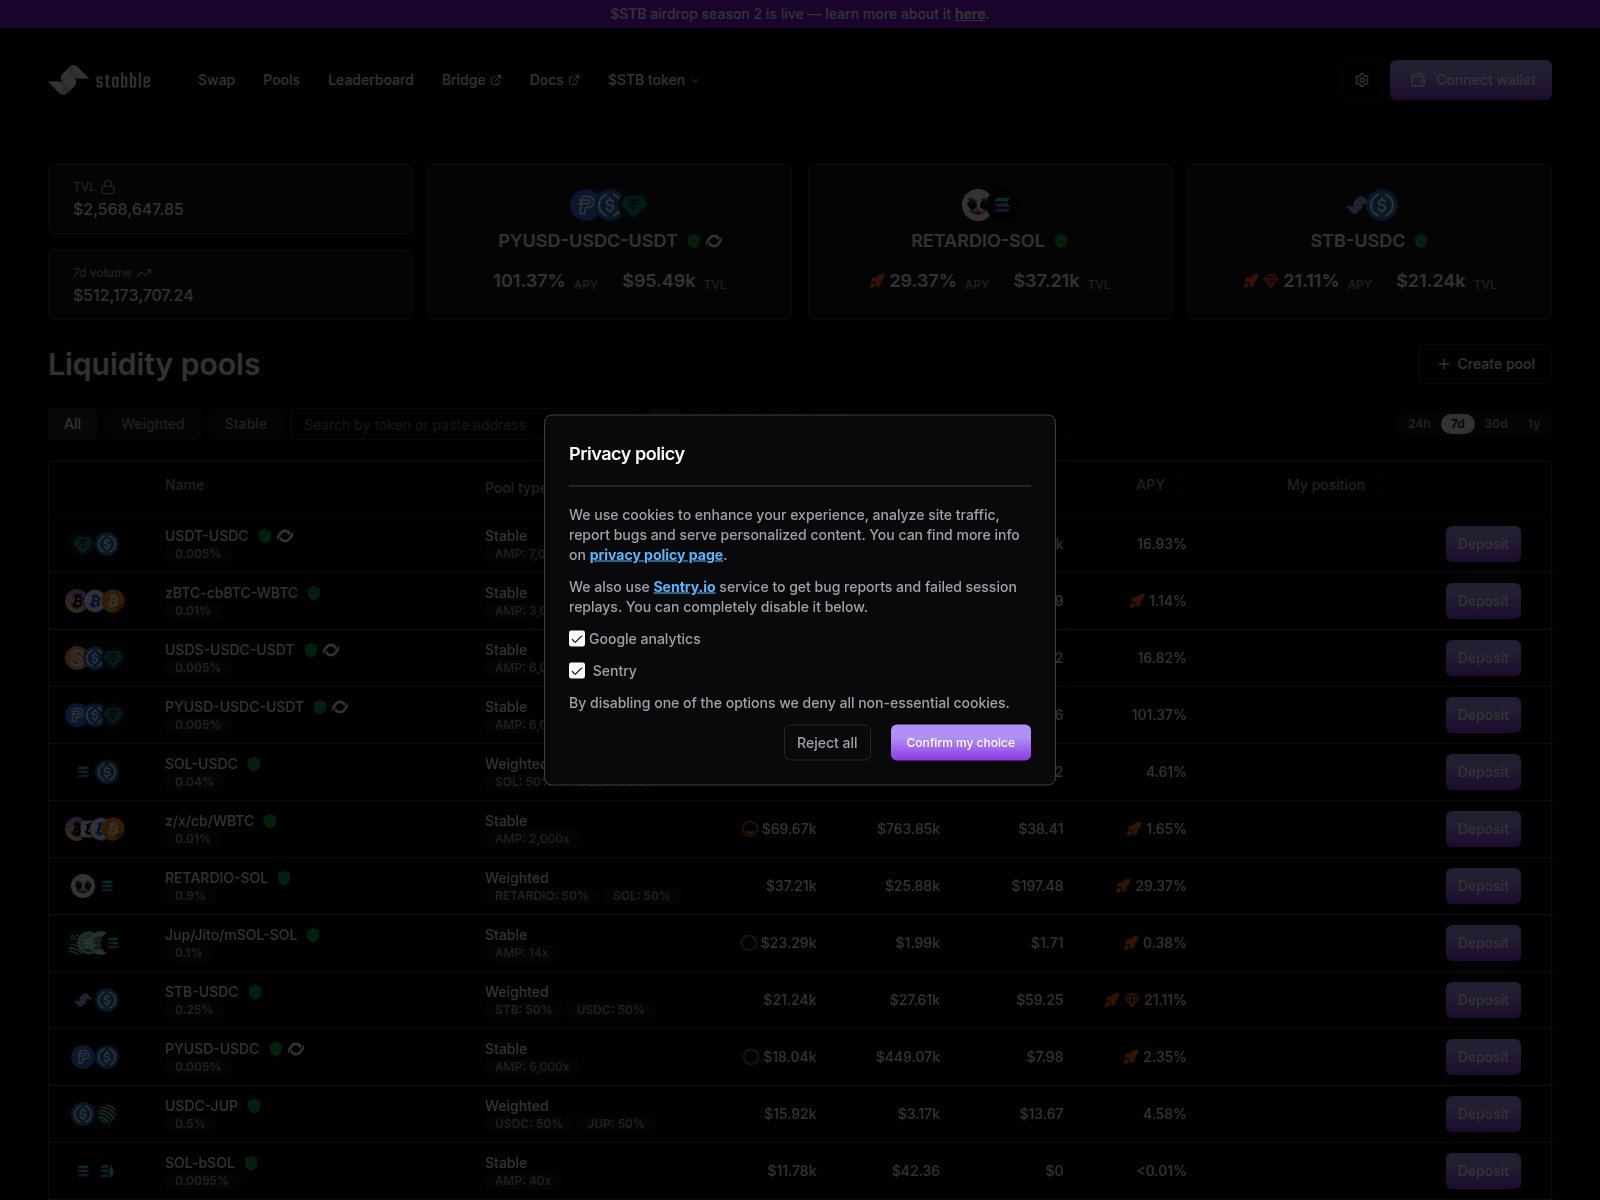The width and height of the screenshot is (1600, 1200).
Task: Open the privacy policy page link
Action: (656, 555)
